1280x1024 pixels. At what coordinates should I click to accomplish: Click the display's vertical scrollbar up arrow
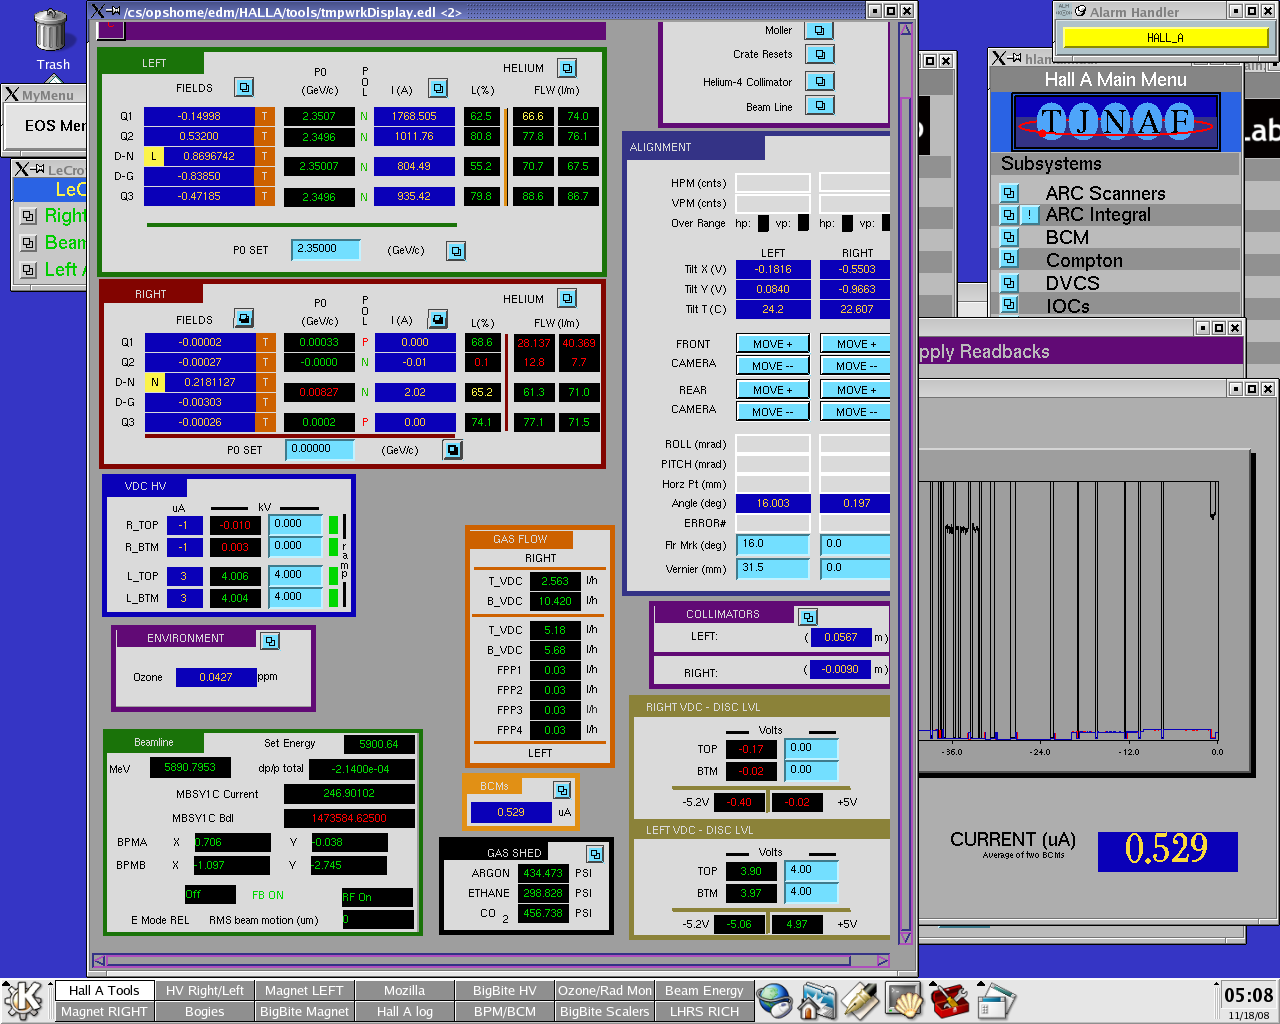tap(906, 29)
